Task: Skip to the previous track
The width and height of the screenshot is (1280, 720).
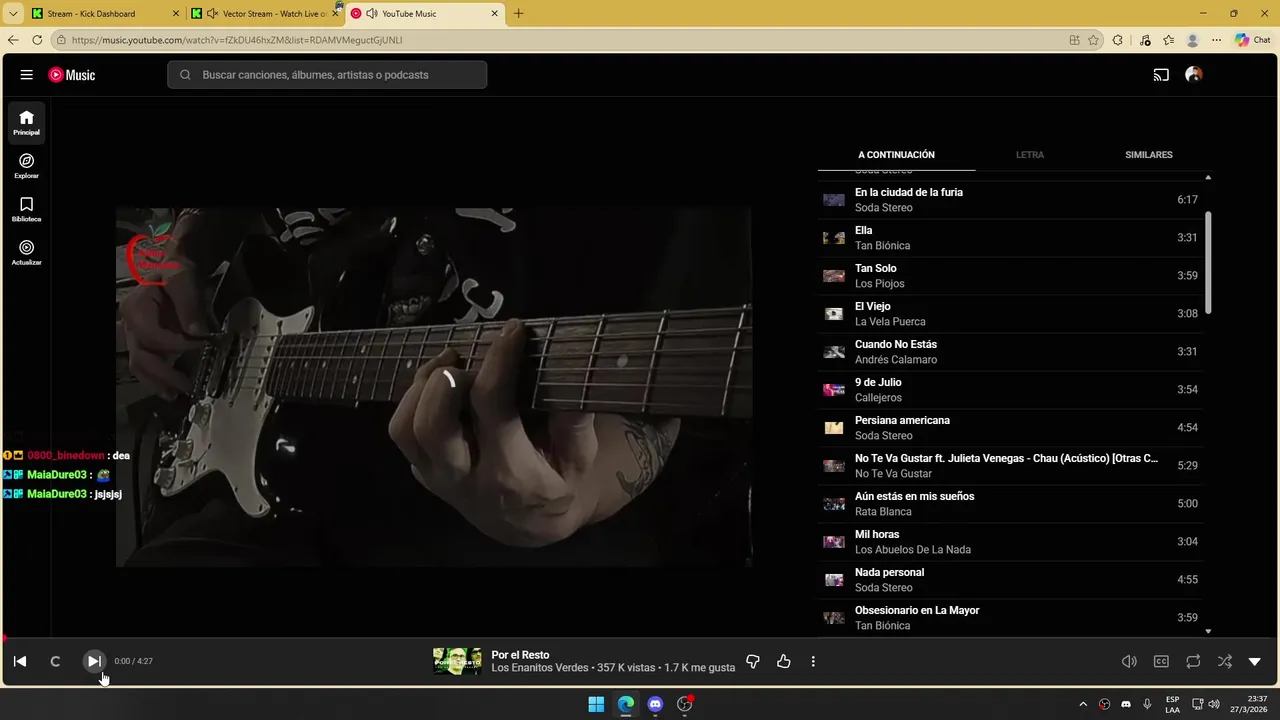Action: point(20,661)
